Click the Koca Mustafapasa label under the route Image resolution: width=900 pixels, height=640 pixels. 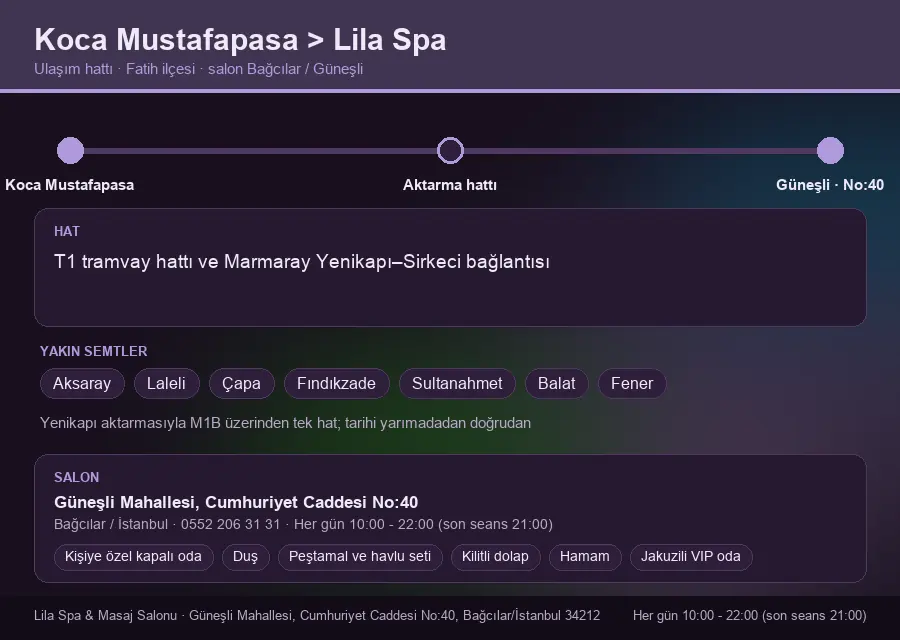pos(69,185)
